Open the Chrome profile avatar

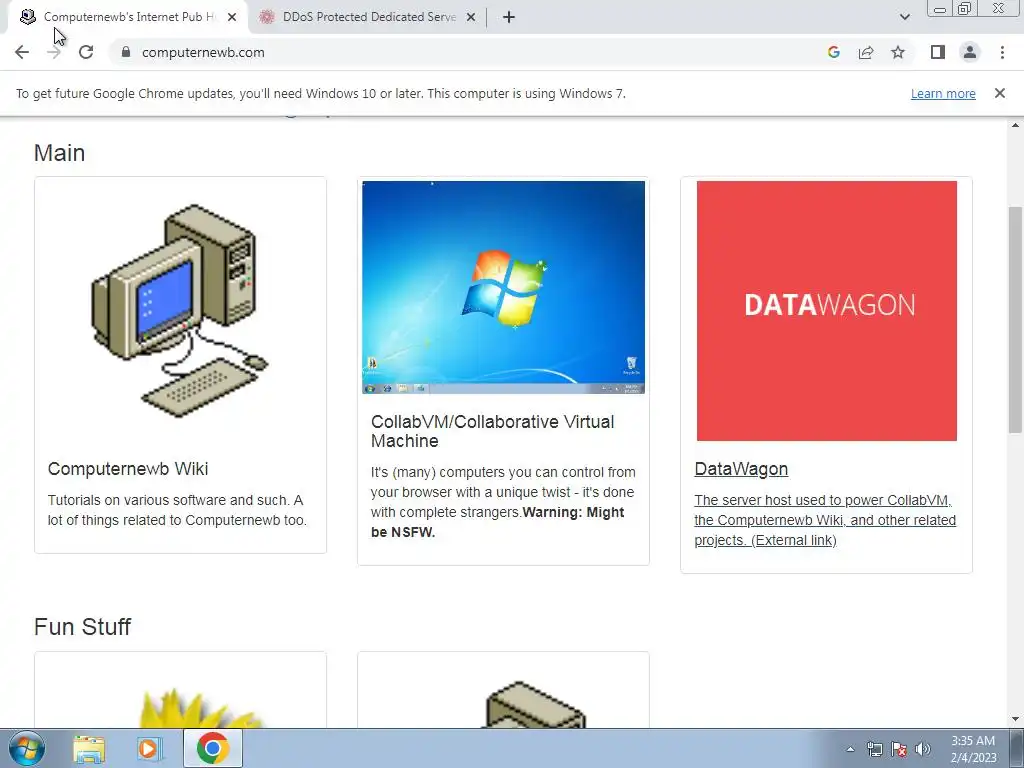coord(970,52)
